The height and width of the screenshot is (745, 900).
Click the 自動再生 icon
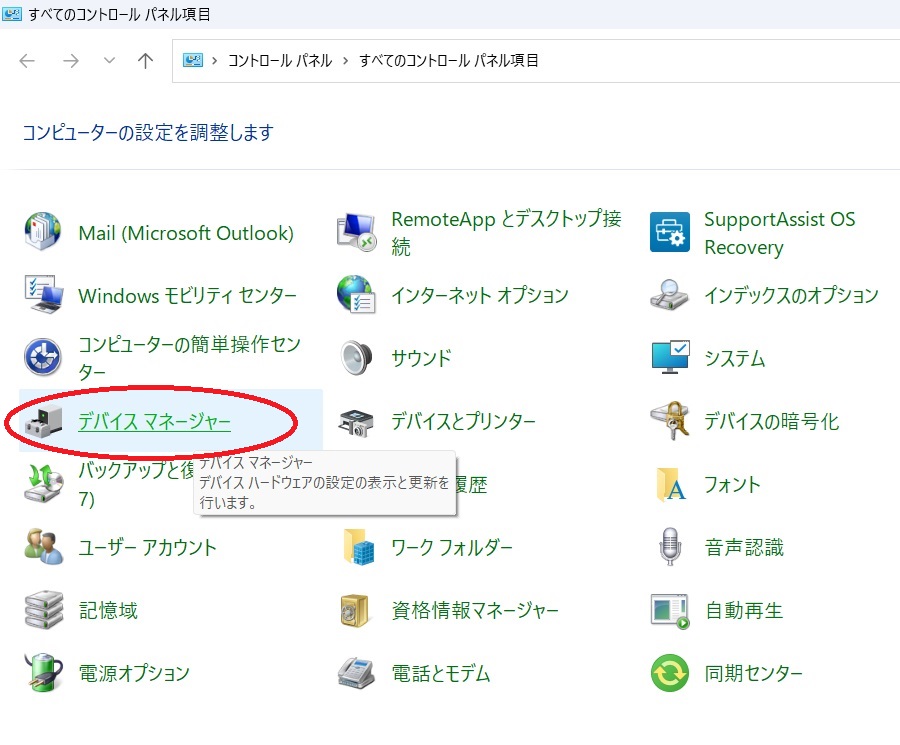coord(670,611)
